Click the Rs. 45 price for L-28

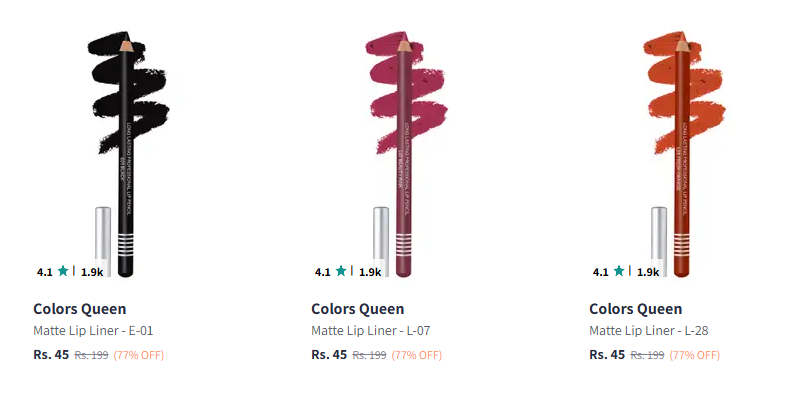click(607, 354)
